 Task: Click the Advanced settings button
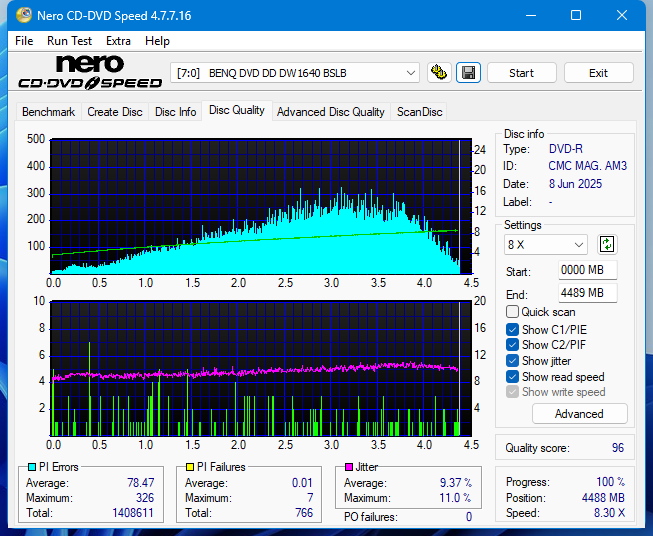coord(579,414)
